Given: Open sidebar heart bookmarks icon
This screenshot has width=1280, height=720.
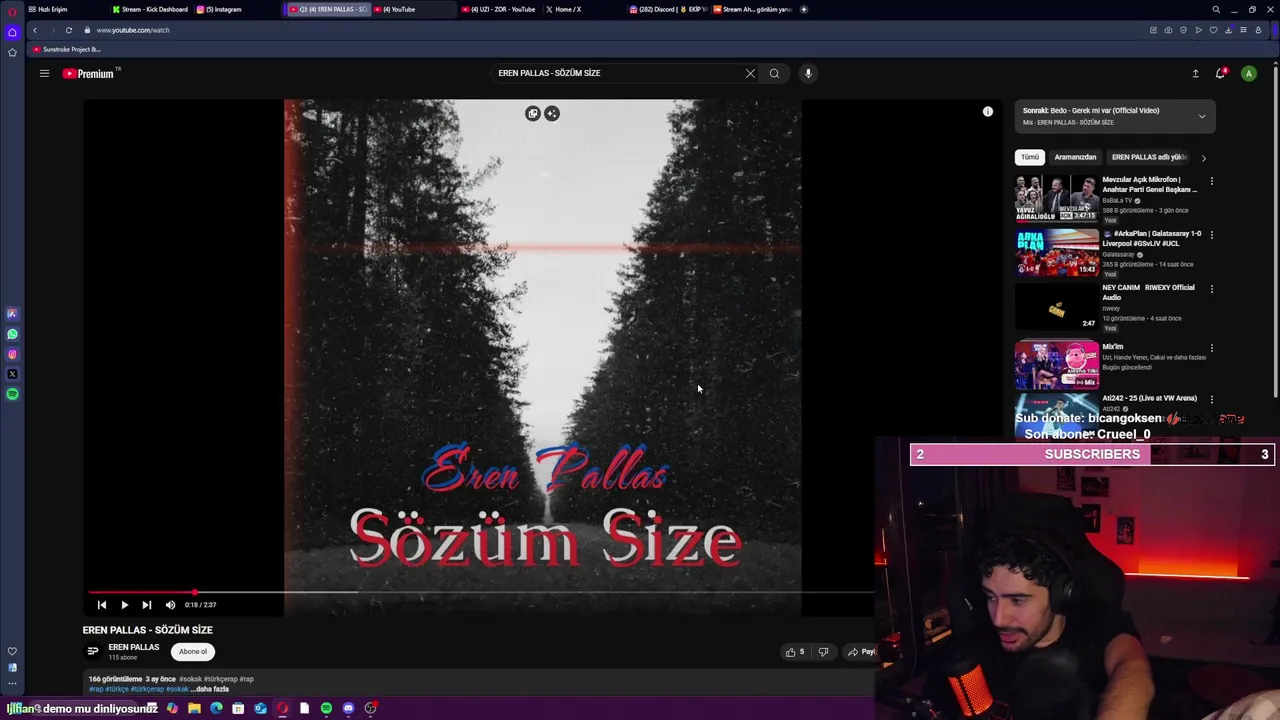Looking at the screenshot, I should (12, 651).
